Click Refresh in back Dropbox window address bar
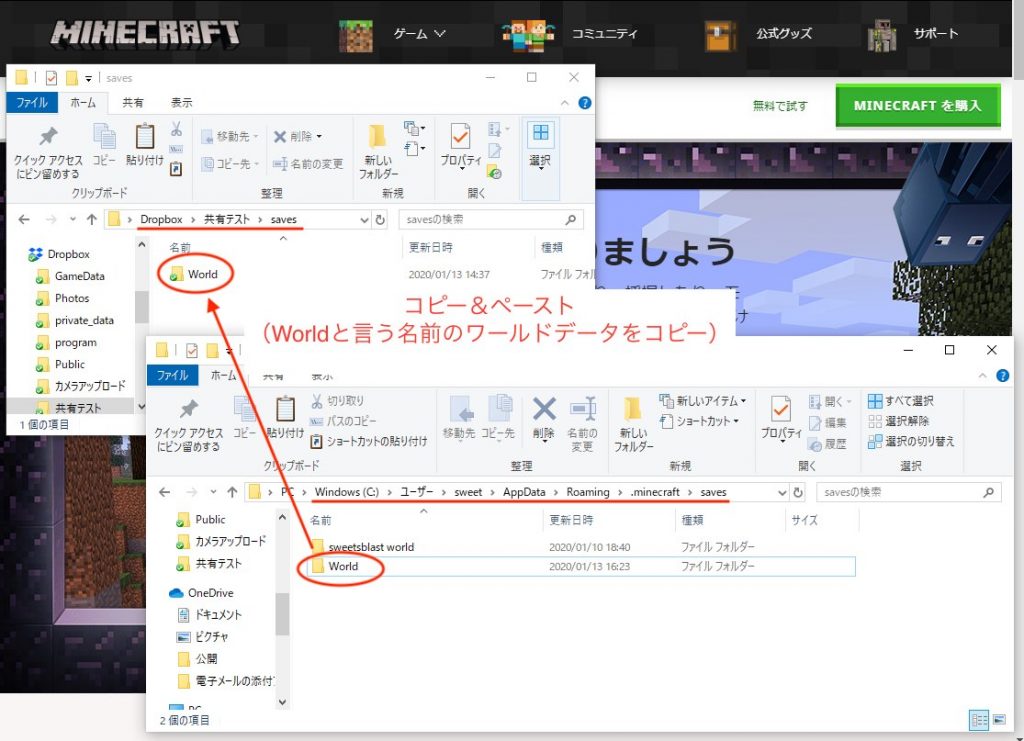Viewport: 1024px width, 741px height. point(380,220)
